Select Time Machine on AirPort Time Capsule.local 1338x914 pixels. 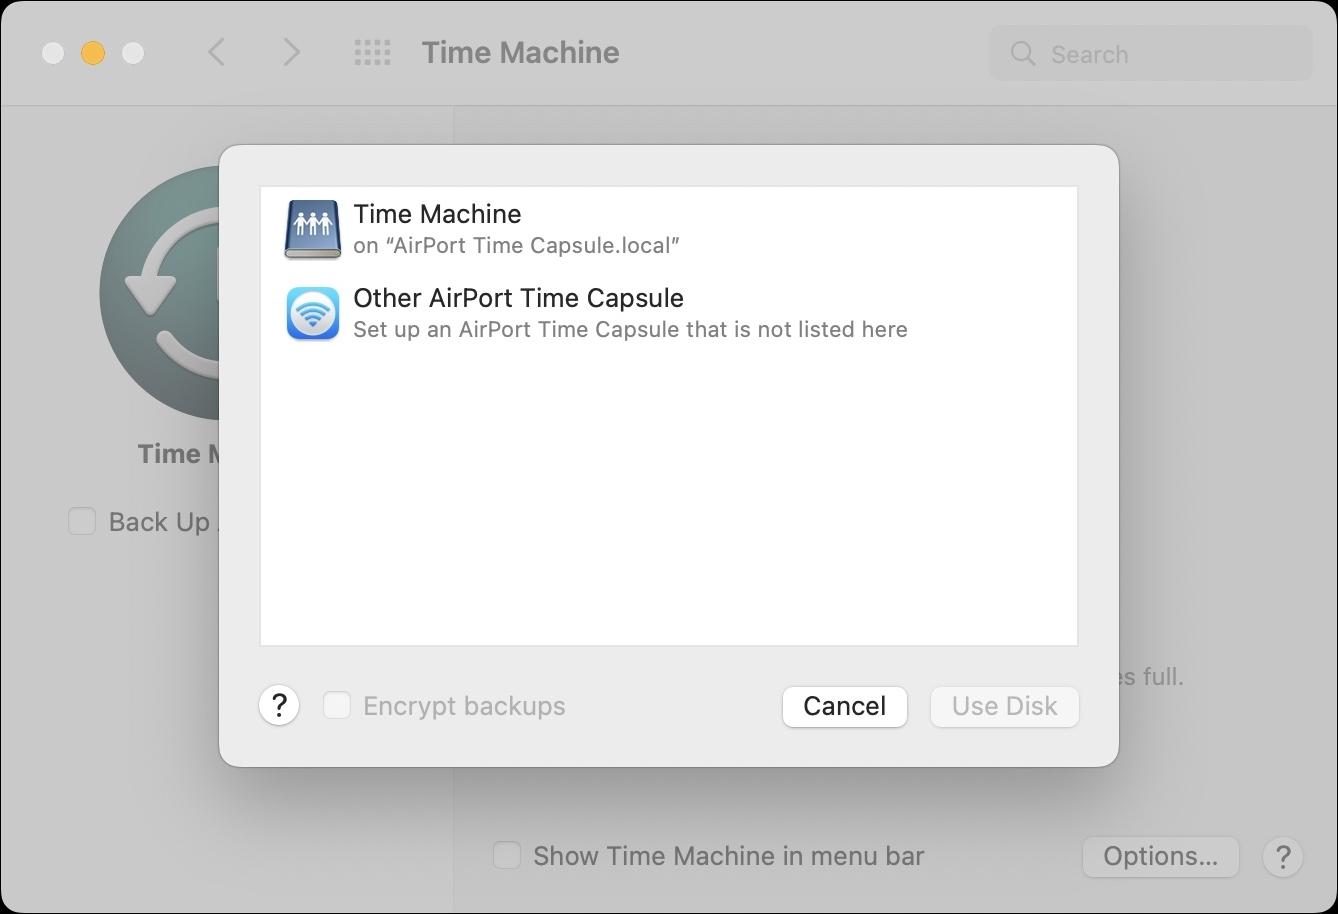click(x=600, y=228)
